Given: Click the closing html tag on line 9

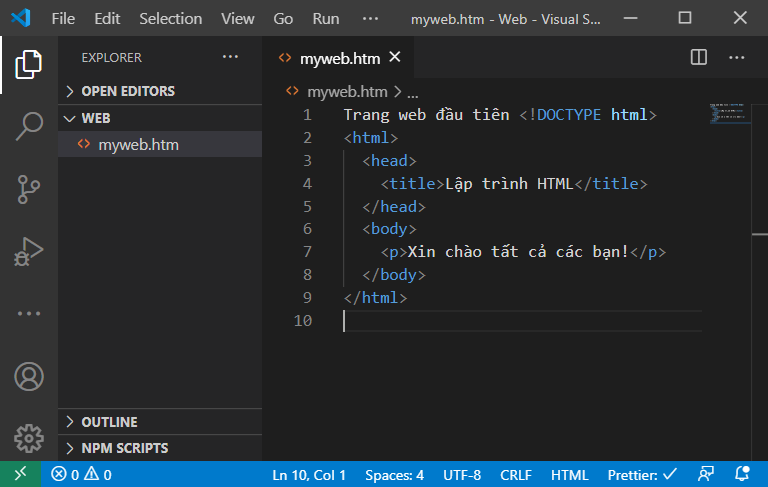Looking at the screenshot, I should click(375, 298).
